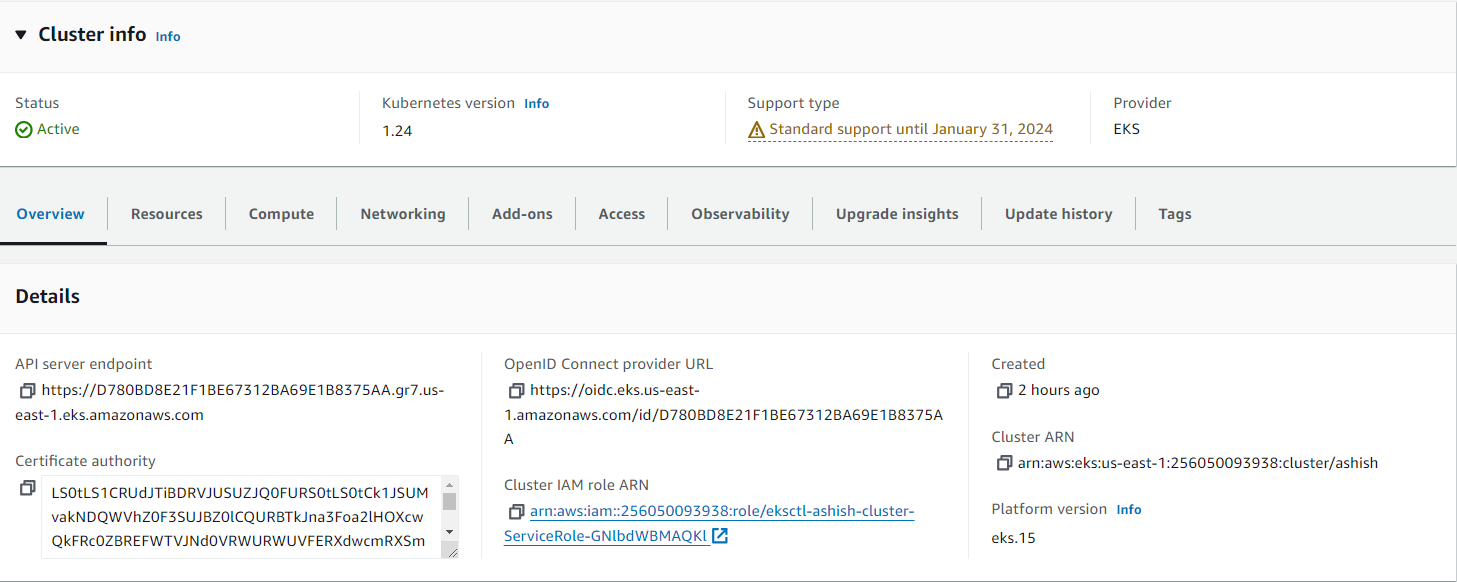Follow the eksctl-ashish-cluster ServiceRole ARN link

pos(709,524)
